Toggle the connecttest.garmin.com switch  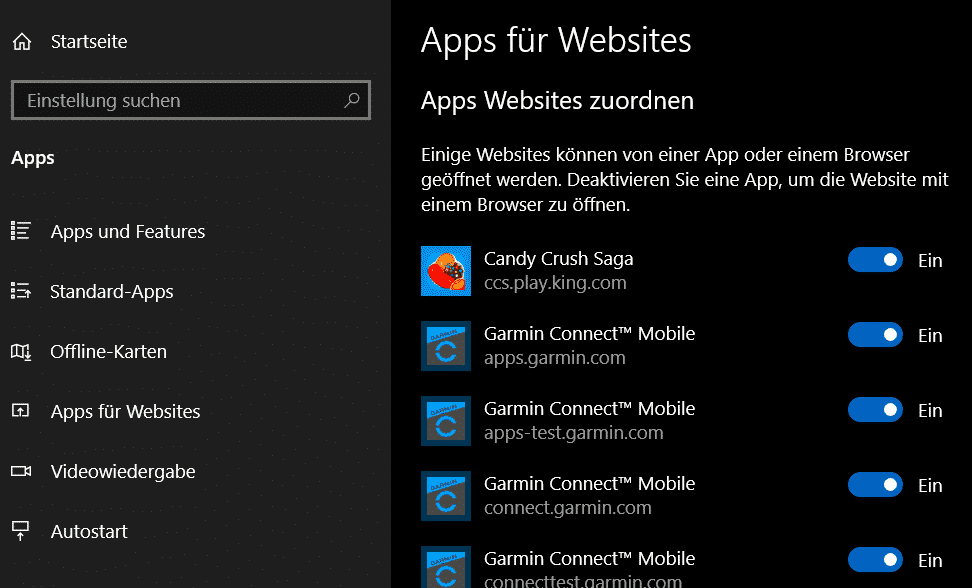[x=875, y=559]
